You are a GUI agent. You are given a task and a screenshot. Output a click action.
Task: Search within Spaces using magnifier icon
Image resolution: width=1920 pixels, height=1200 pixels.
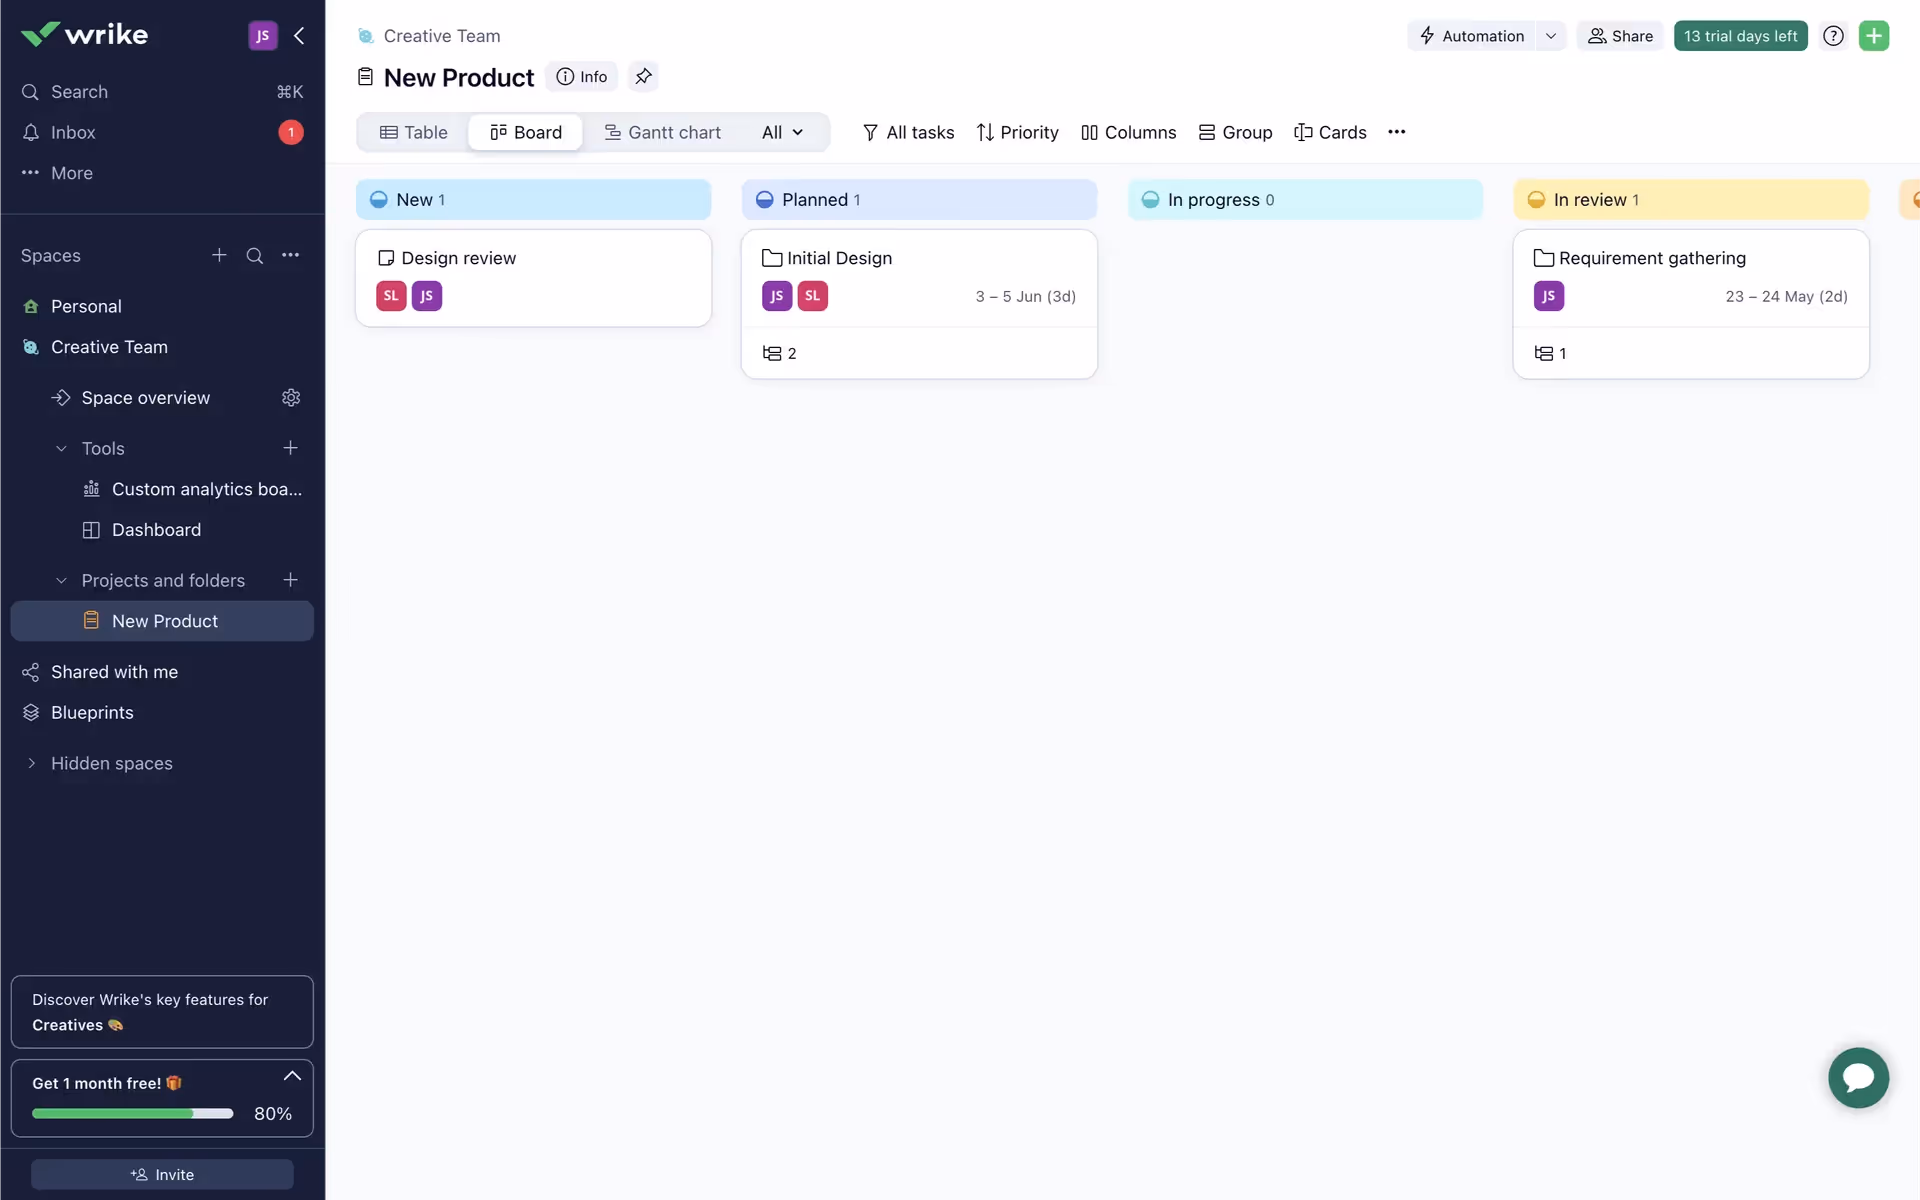(255, 256)
